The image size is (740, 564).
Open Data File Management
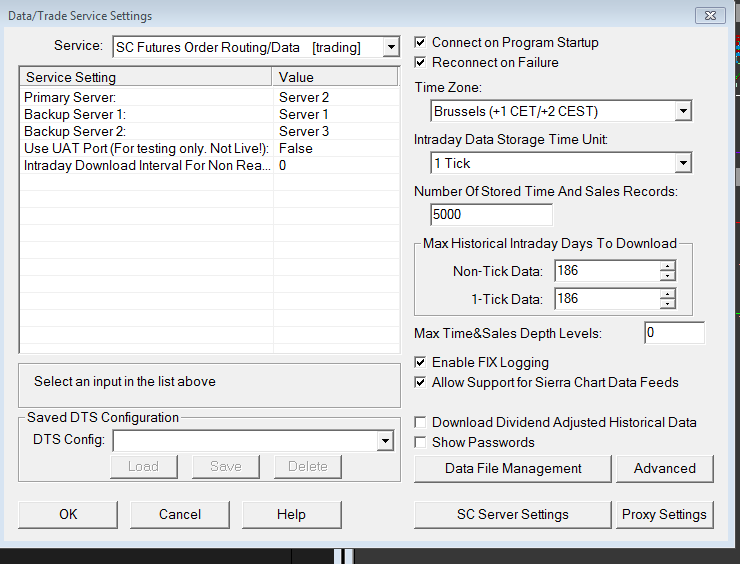(x=513, y=469)
